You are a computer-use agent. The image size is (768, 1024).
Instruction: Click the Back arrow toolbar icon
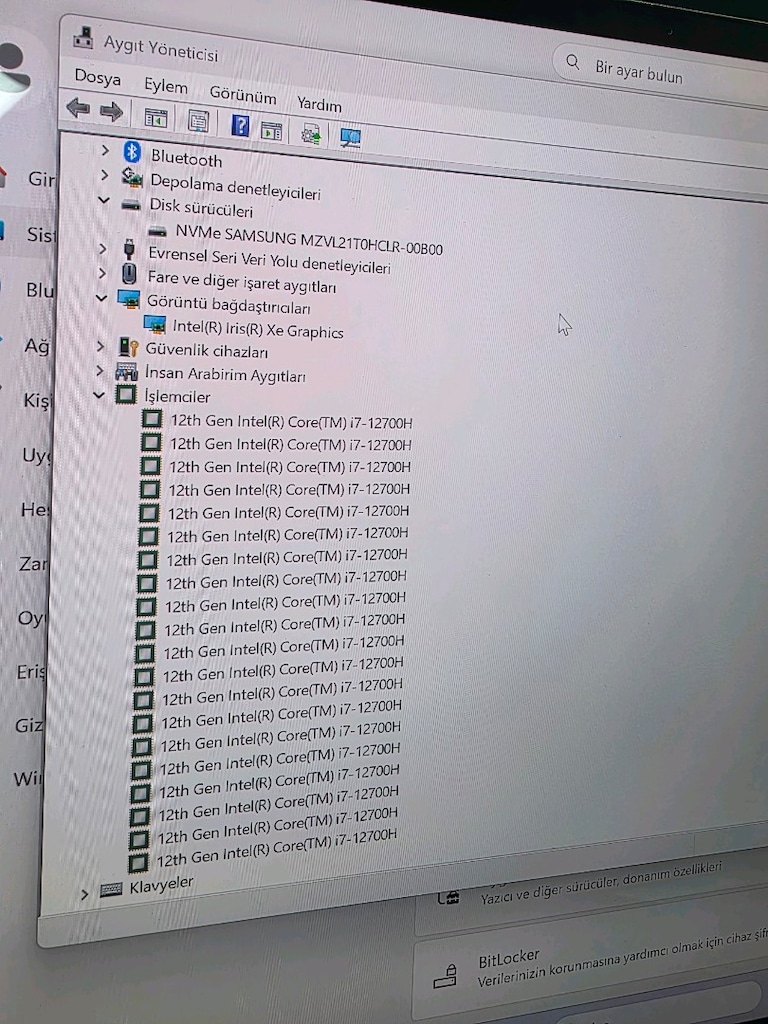click(x=78, y=108)
